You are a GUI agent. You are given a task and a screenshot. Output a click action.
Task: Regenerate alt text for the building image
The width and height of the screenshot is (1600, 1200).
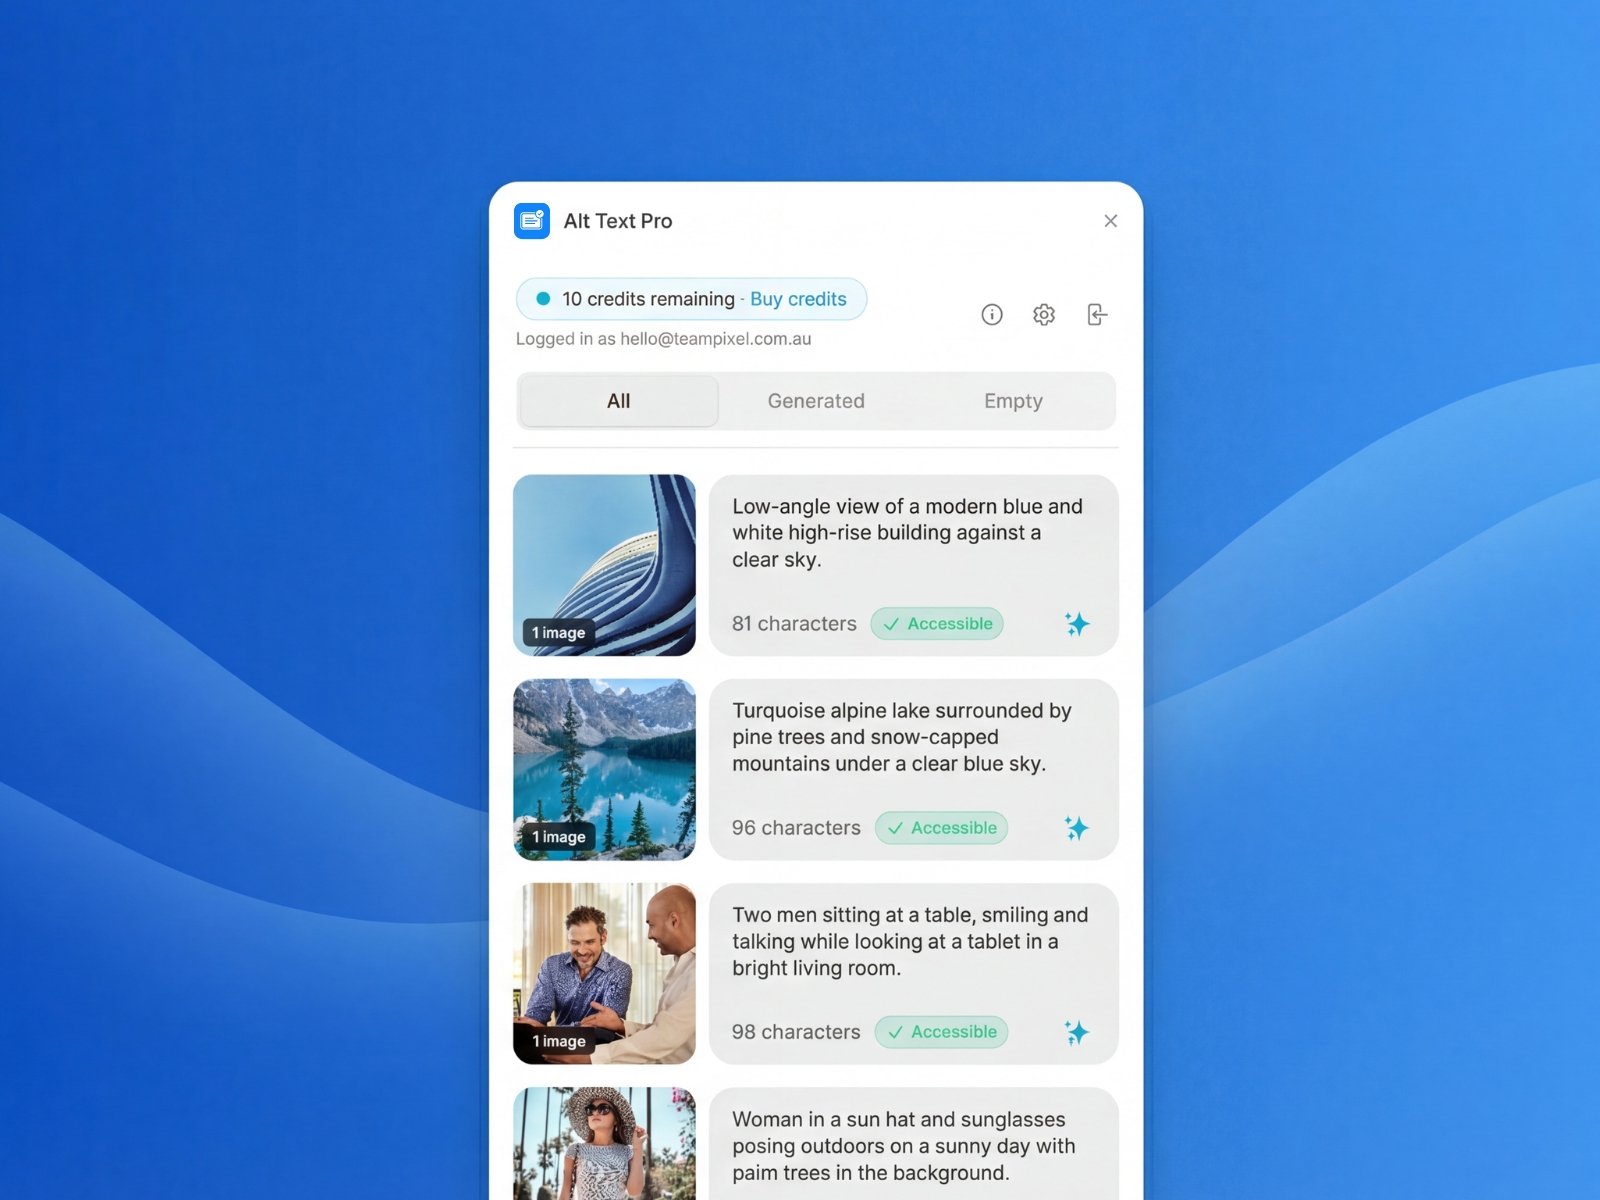(1078, 623)
